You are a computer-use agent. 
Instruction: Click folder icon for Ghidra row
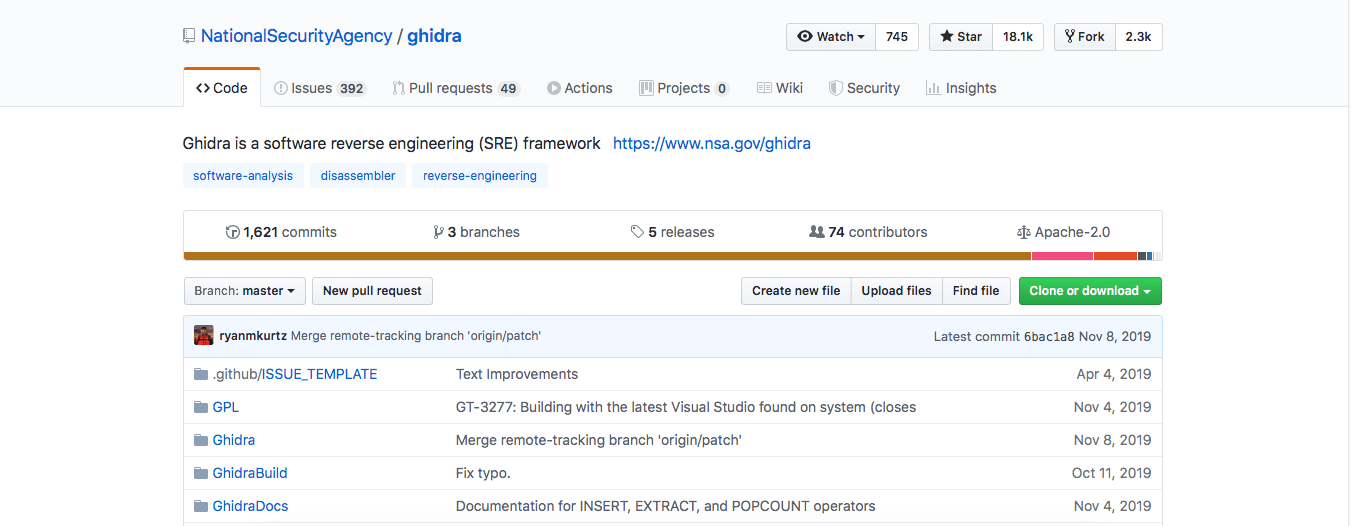(x=201, y=440)
